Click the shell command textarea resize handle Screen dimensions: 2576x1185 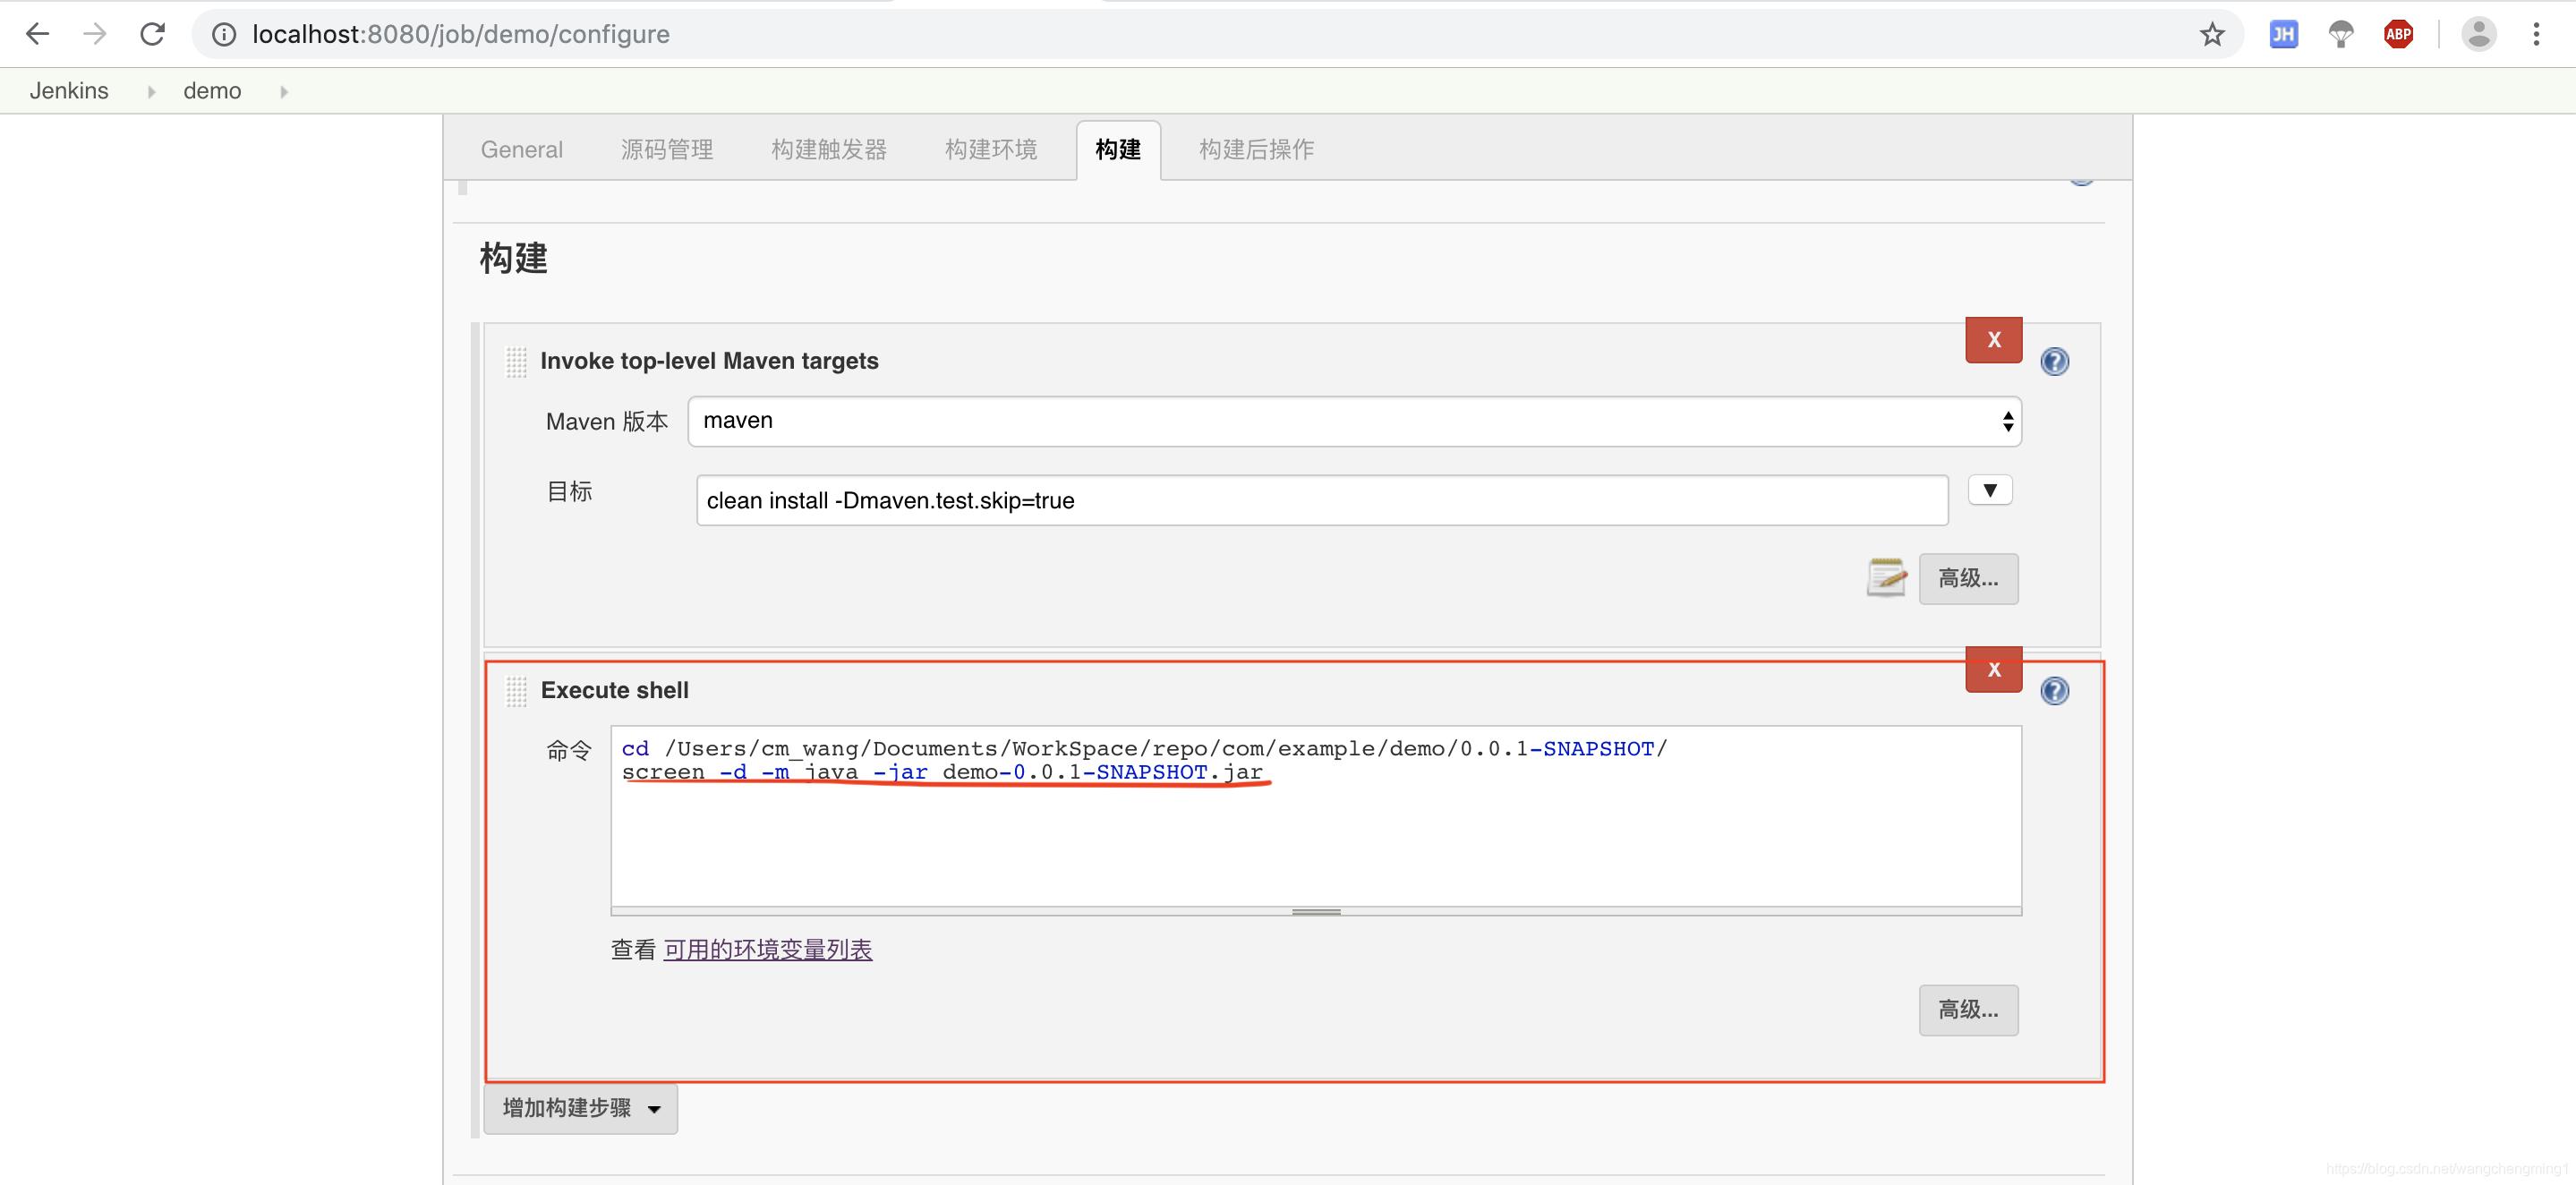click(1315, 912)
